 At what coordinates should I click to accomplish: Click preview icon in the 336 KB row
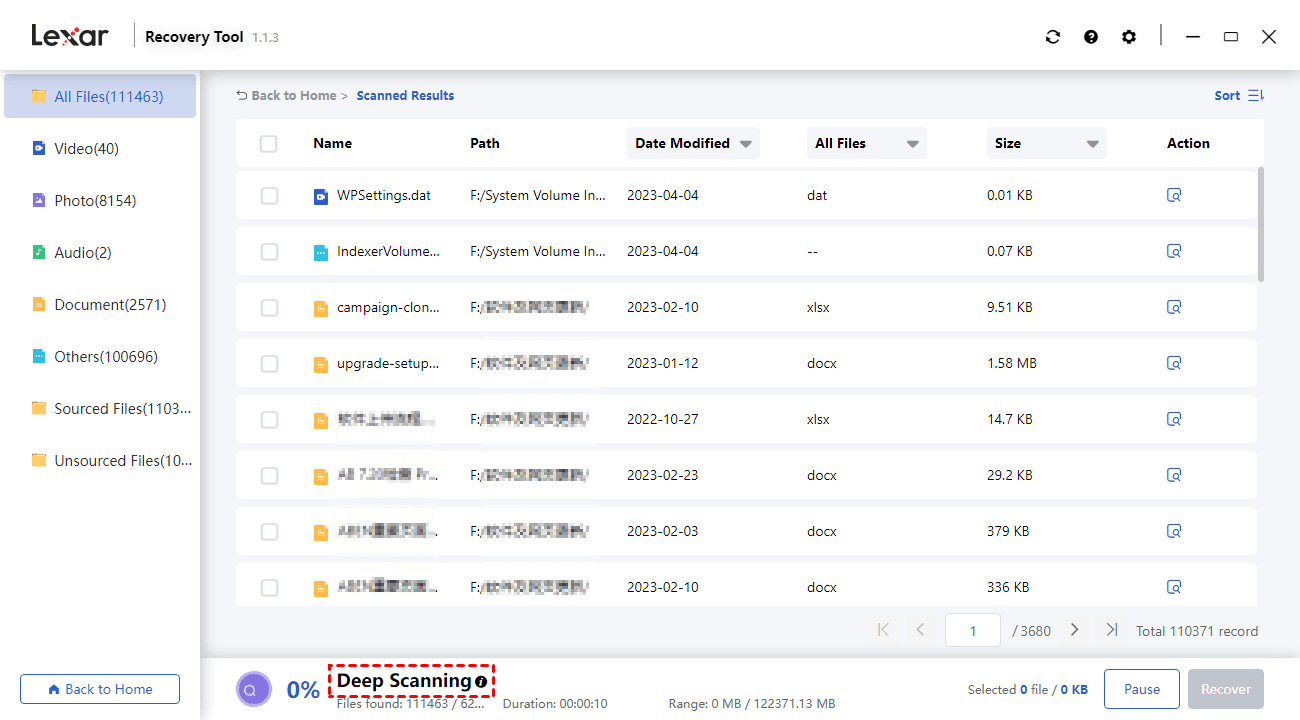(1174, 588)
